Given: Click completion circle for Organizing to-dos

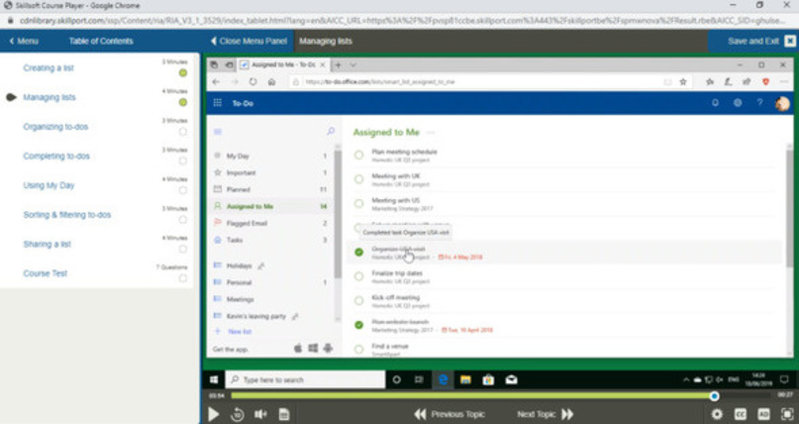Looking at the screenshot, I should [183, 131].
